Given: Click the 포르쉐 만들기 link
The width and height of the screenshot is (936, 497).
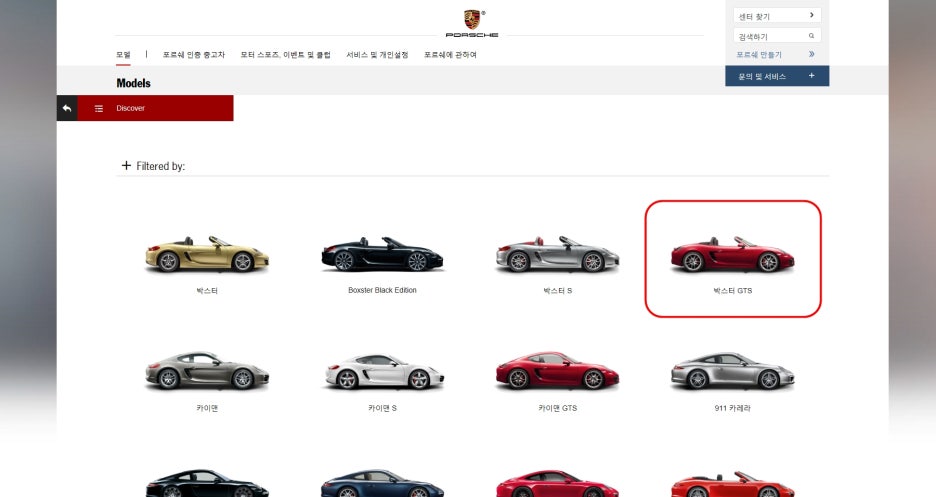Looking at the screenshot, I should point(759,54).
